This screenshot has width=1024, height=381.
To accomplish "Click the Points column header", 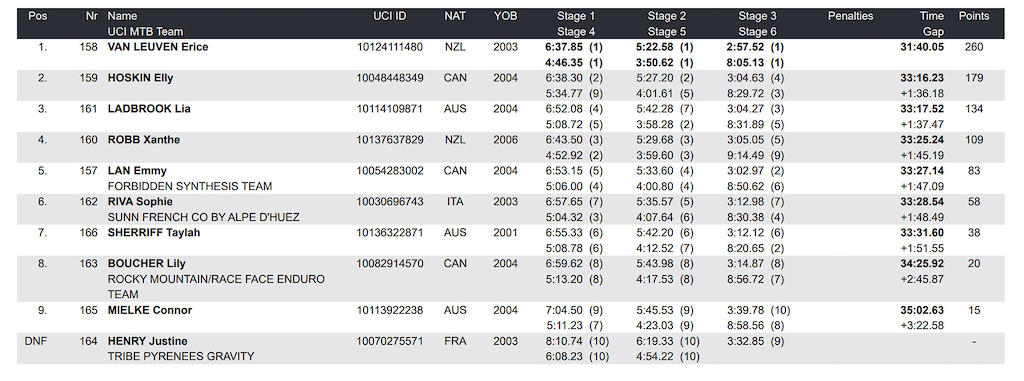I will (x=974, y=16).
